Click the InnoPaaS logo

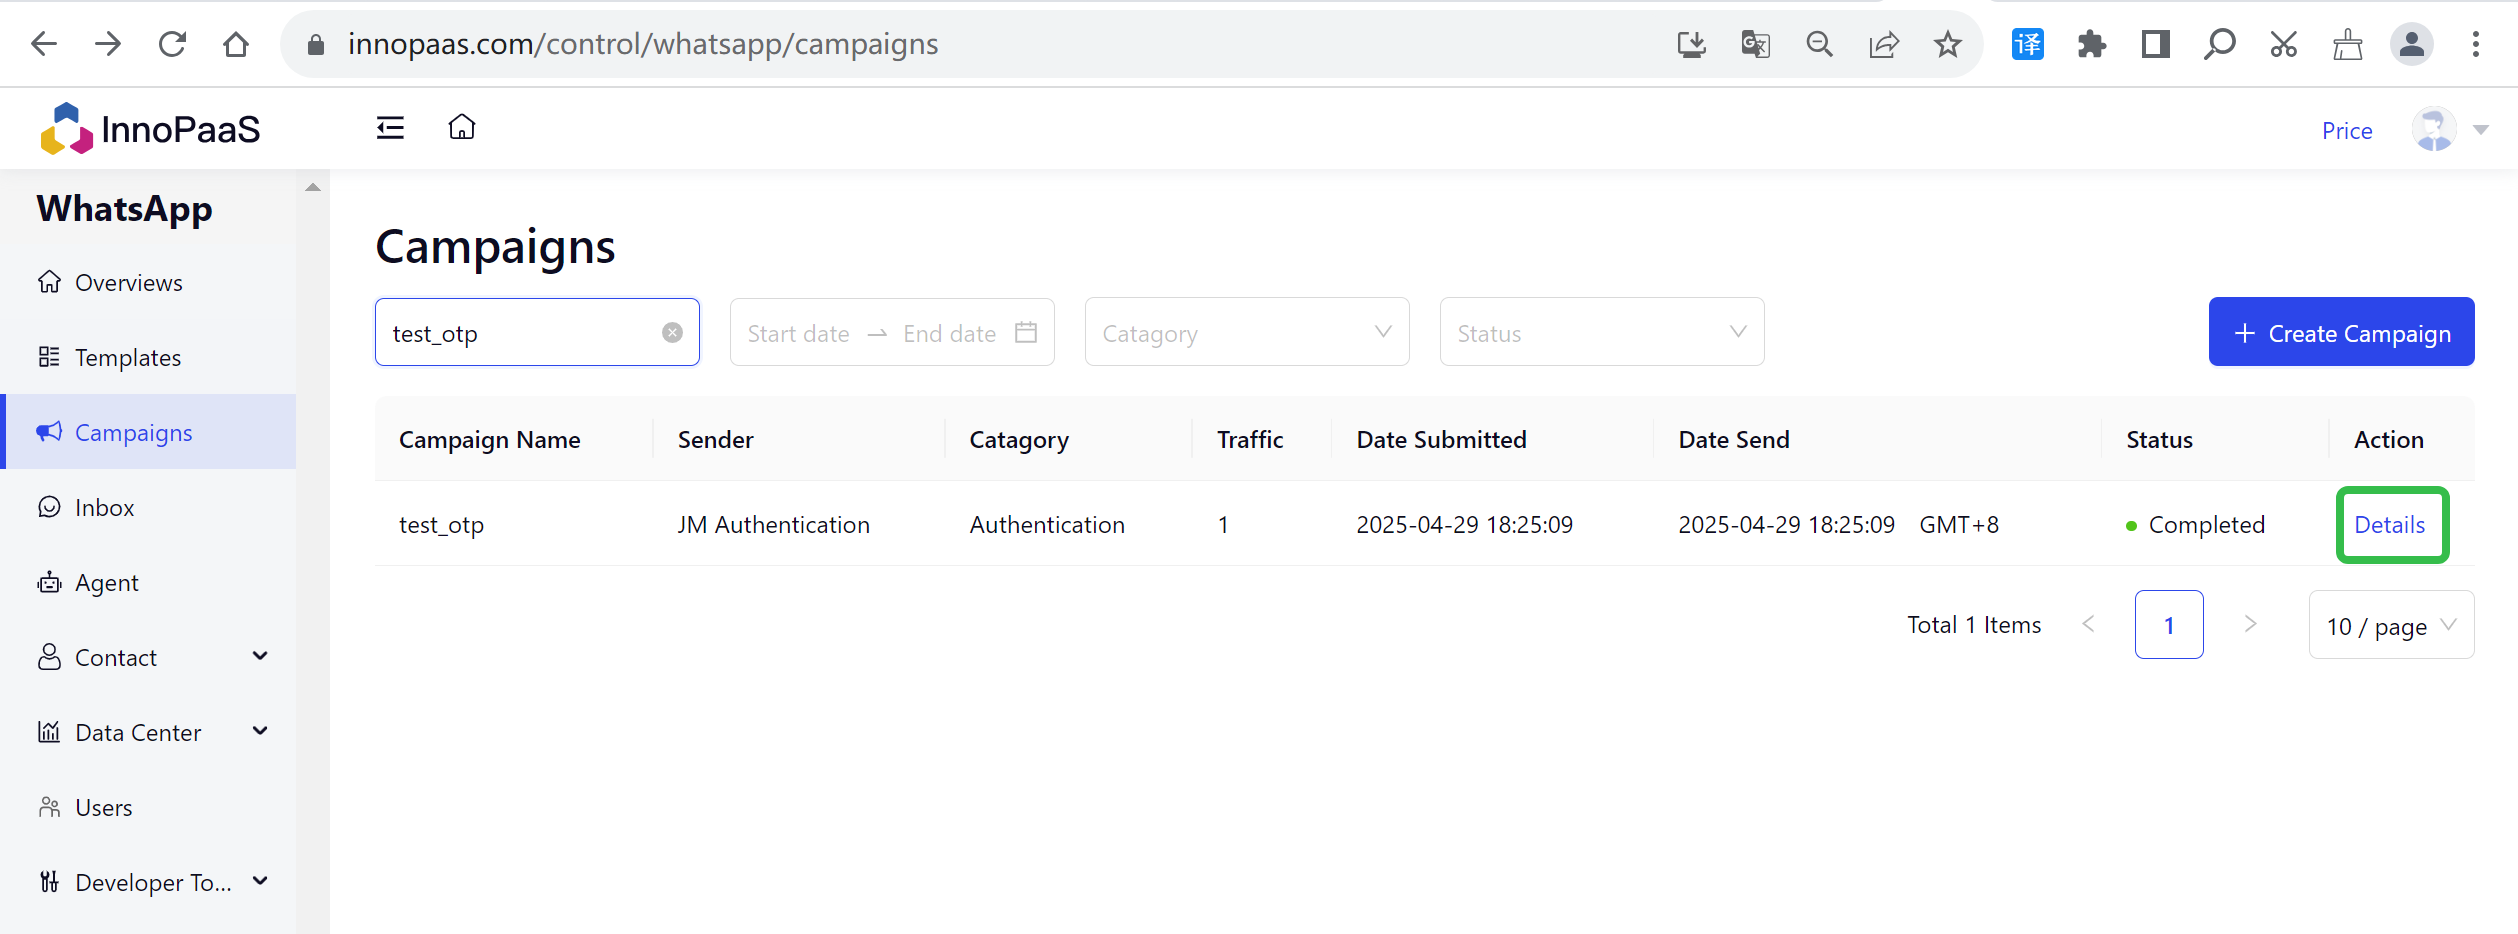click(150, 129)
